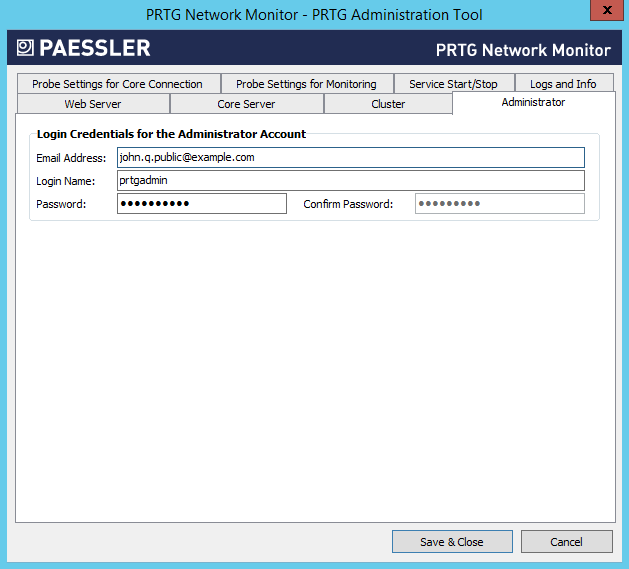Viewport: 629px width, 569px height.
Task: Click the Email Address label
Action: tap(71, 158)
